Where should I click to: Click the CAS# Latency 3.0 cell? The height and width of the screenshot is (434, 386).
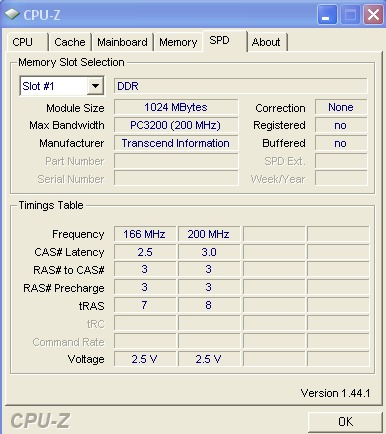tap(209, 252)
